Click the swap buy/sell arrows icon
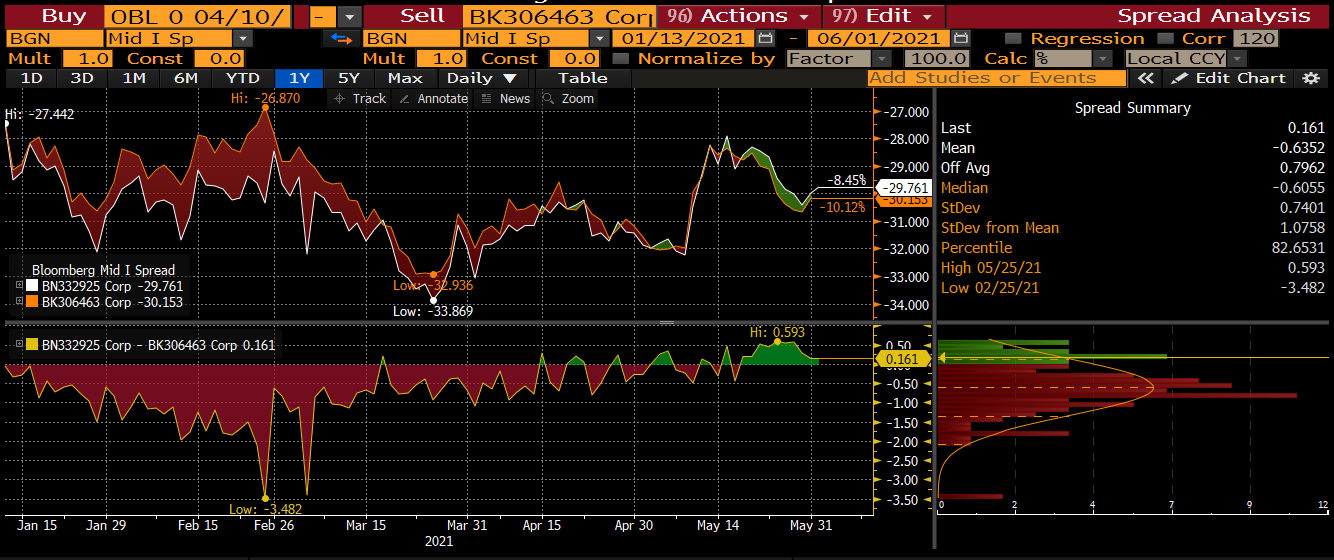The width and height of the screenshot is (1334, 560). coord(342,38)
